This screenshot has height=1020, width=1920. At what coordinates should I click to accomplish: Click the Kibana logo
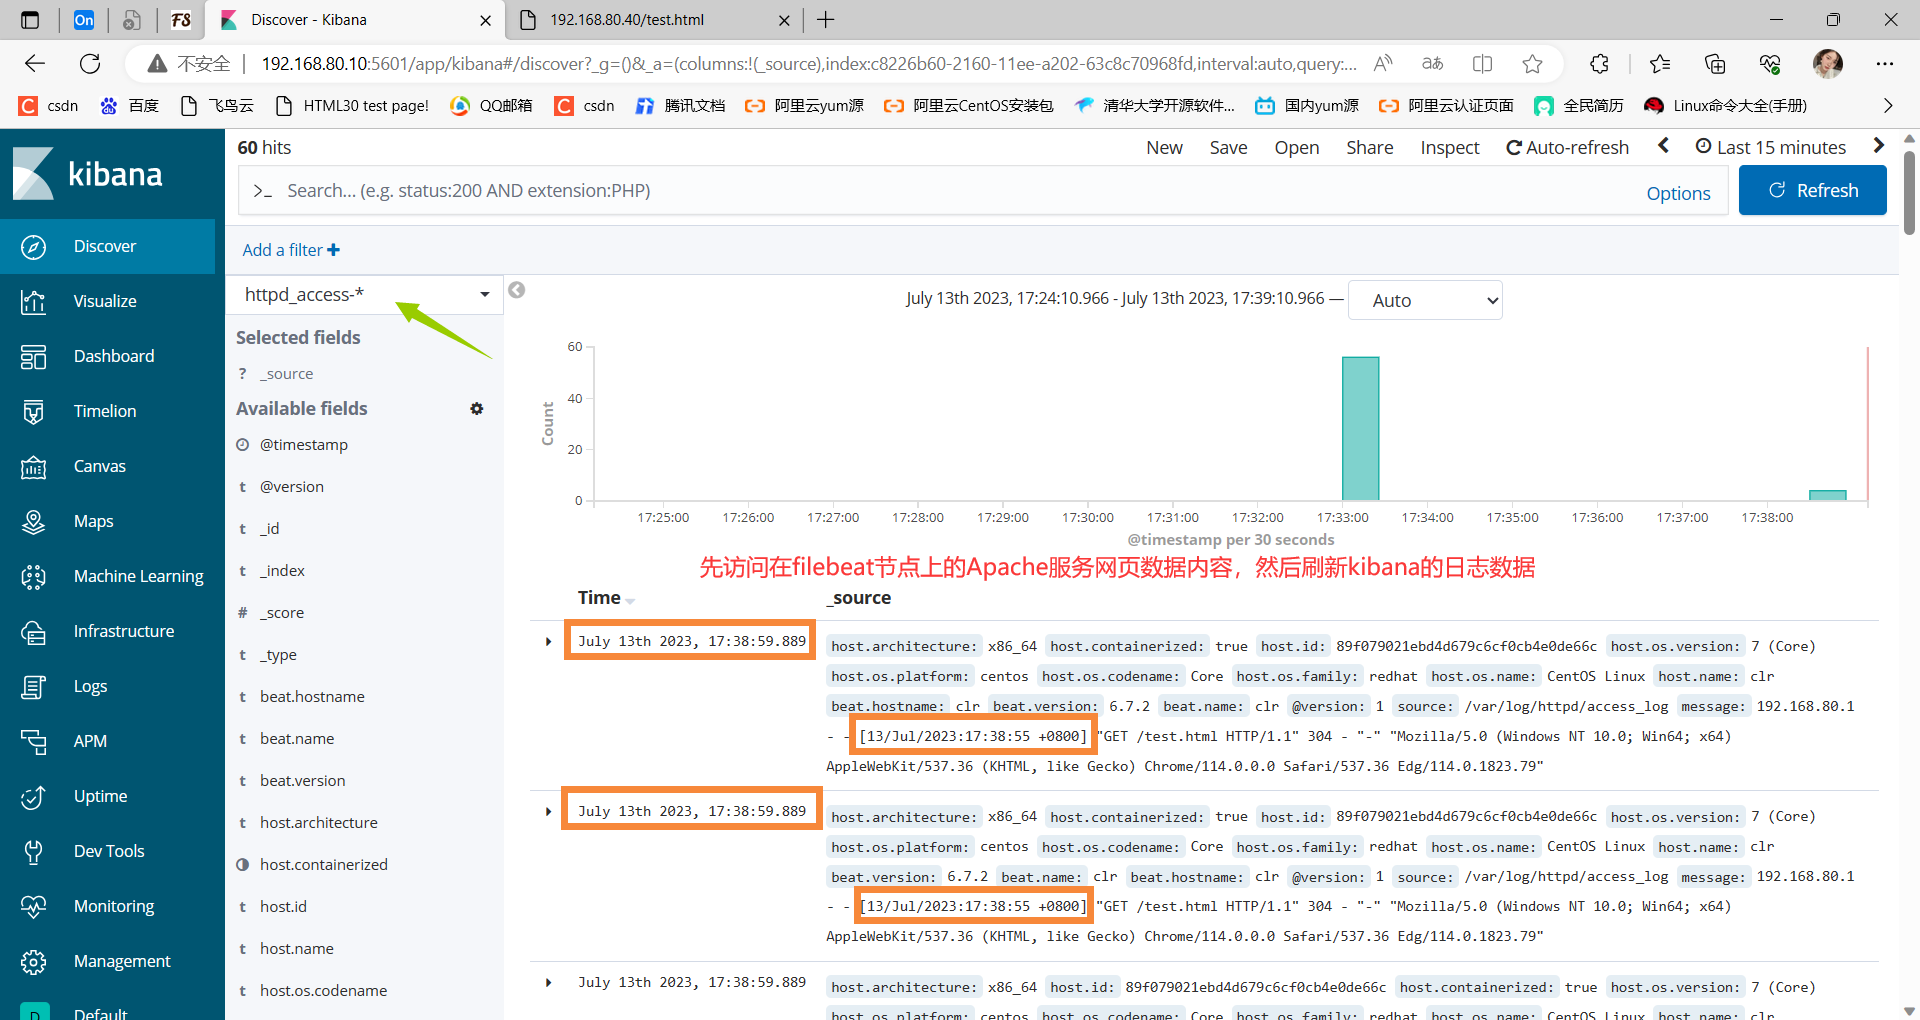(87, 174)
